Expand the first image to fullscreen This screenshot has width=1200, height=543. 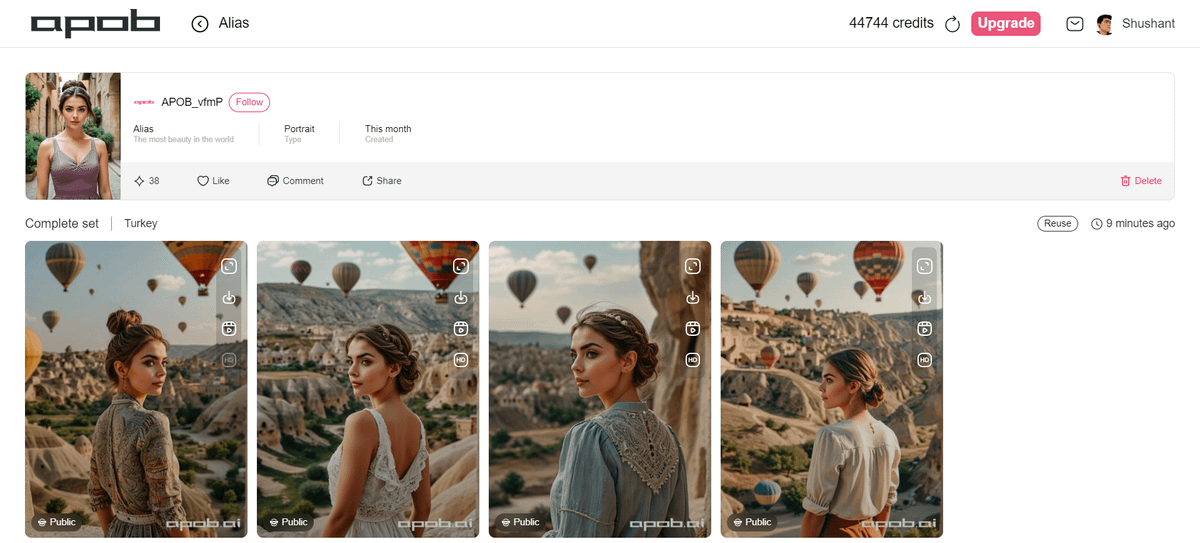click(x=229, y=266)
